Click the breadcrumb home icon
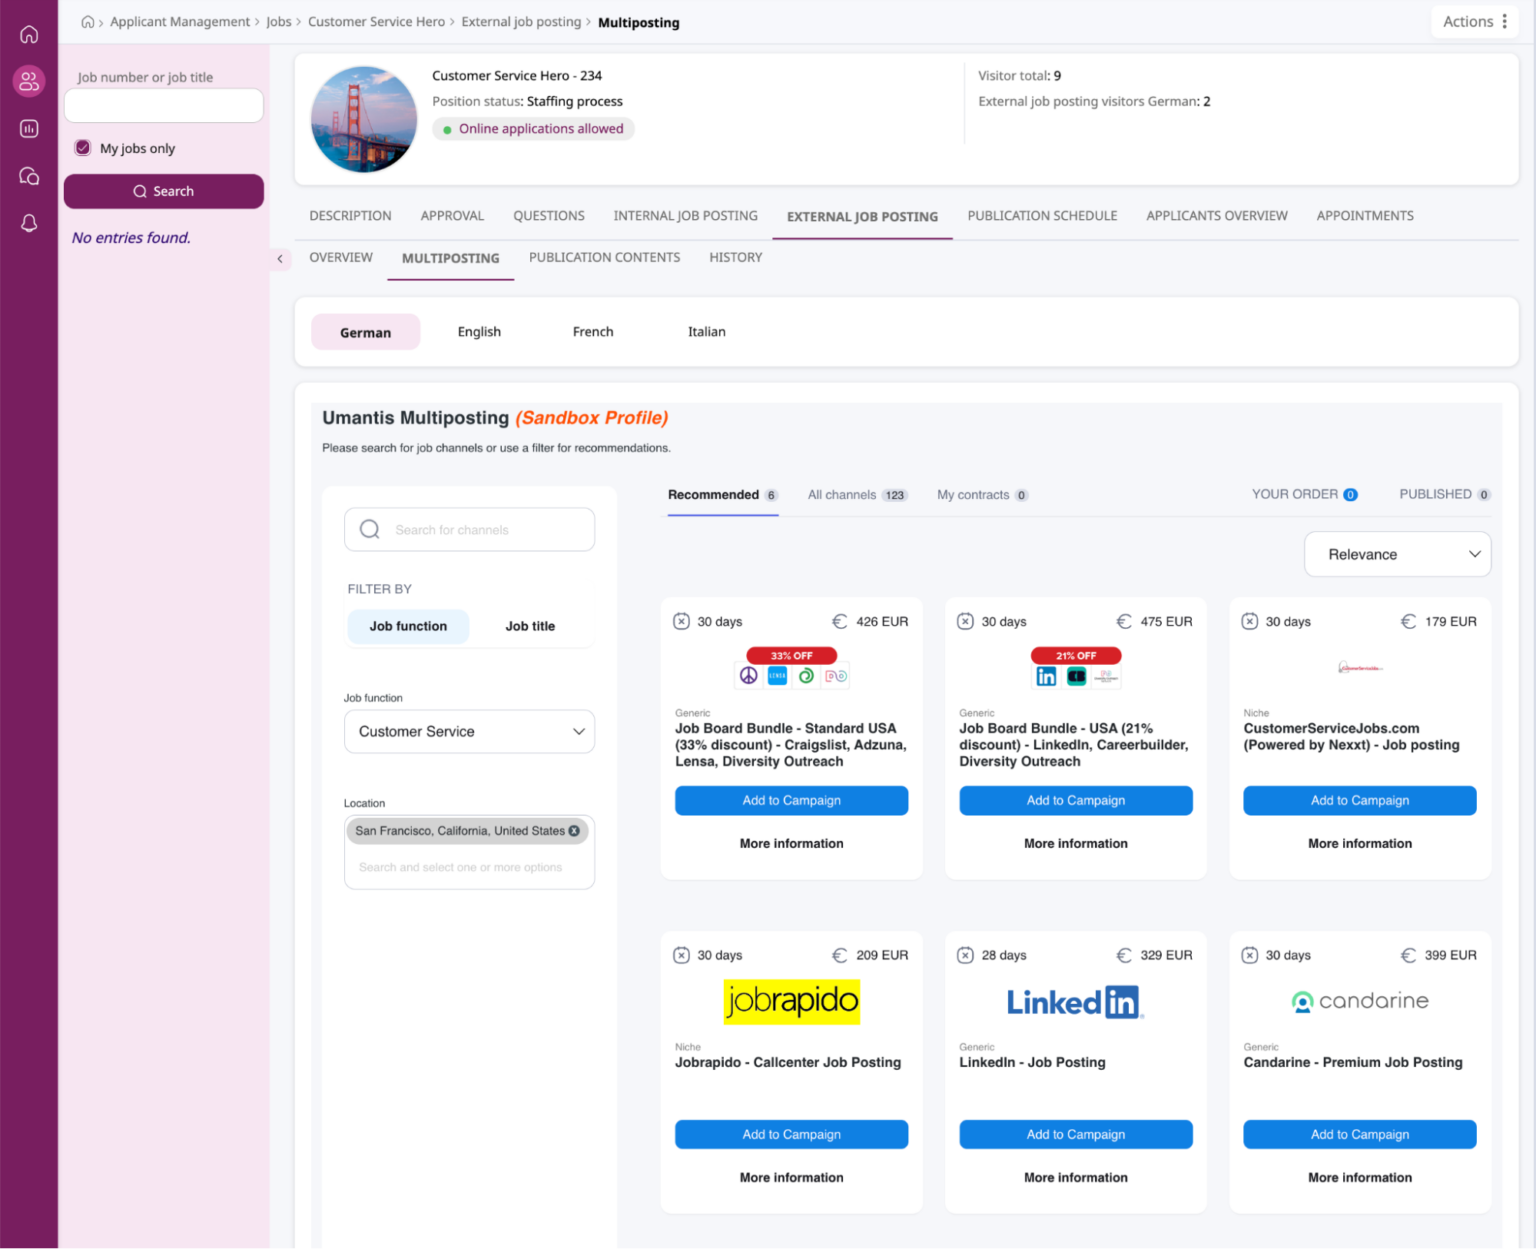Viewport: 1536px width, 1249px height. coord(88,22)
